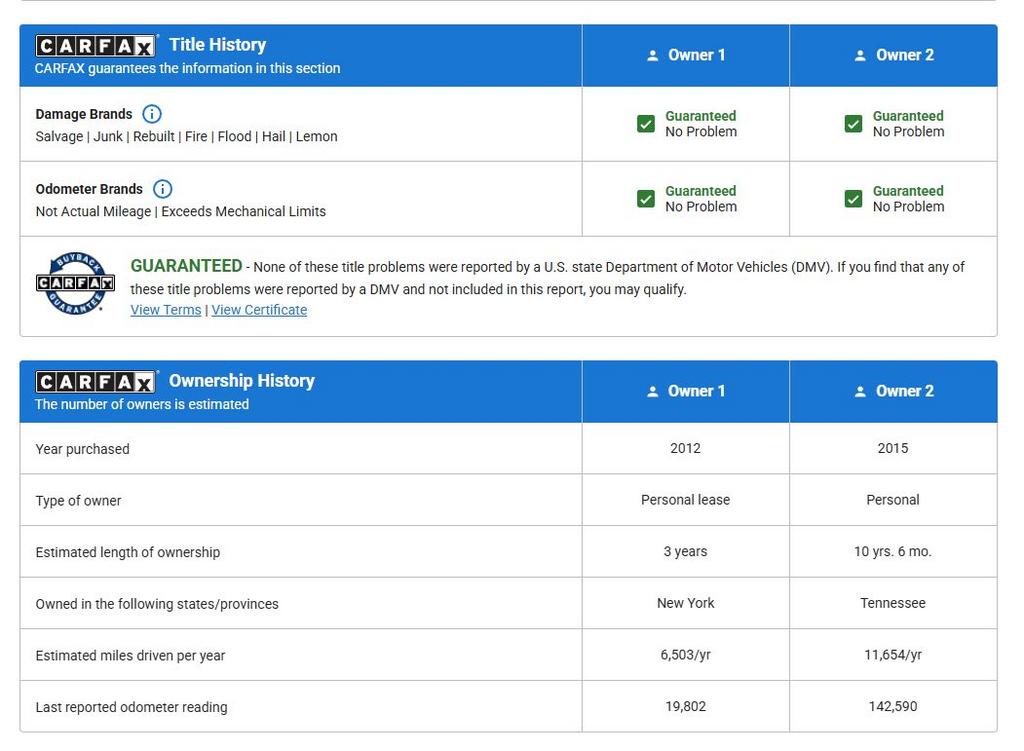The image size is (1024, 751).
Task: Click Owner 2 person icon in Ownership History
Action: click(x=860, y=392)
